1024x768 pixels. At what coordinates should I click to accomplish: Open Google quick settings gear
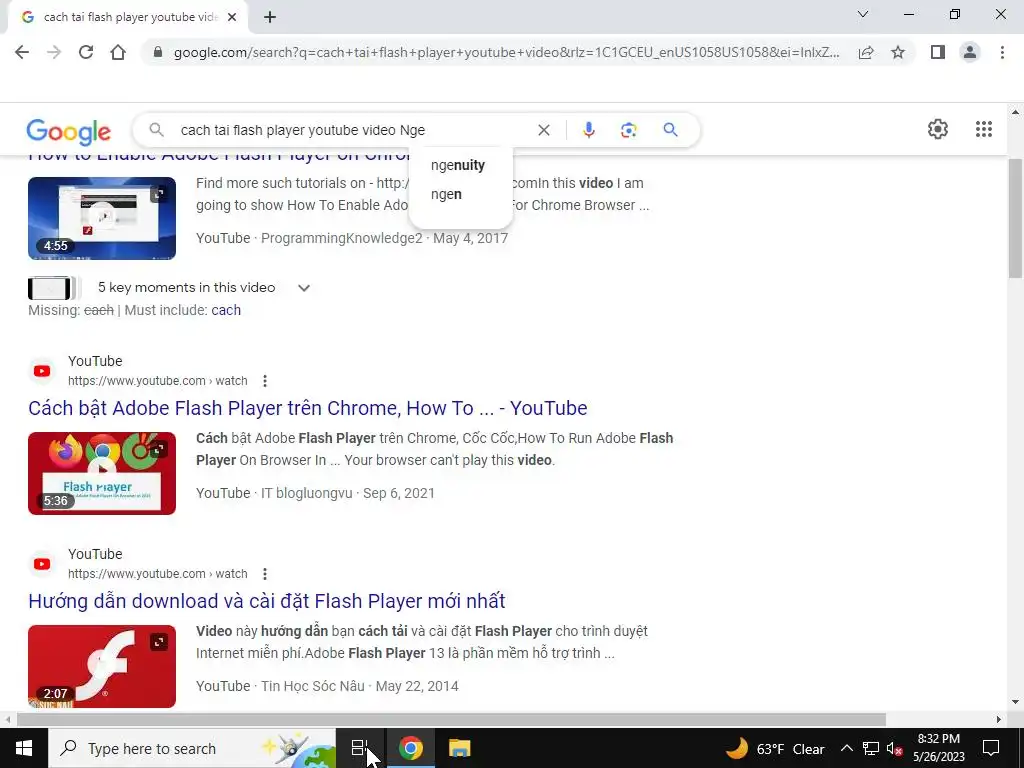pos(938,129)
